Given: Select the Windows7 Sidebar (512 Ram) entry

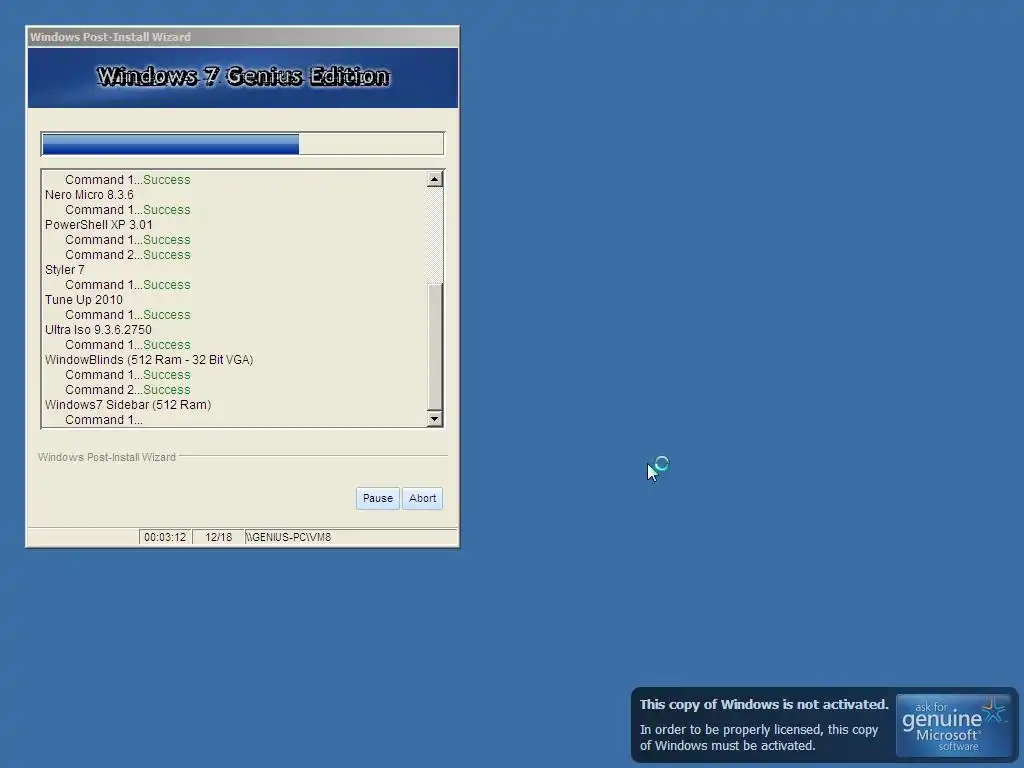Looking at the screenshot, I should coord(128,405).
